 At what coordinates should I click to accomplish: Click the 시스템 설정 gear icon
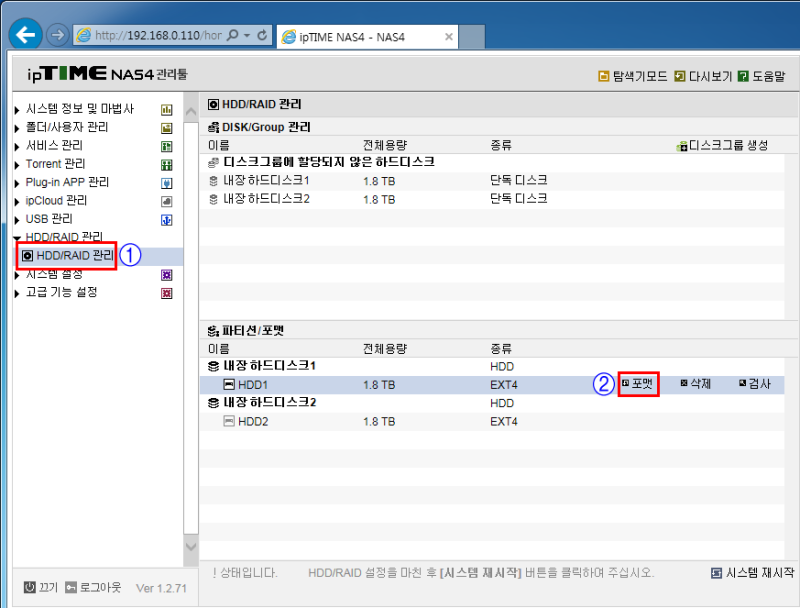coord(168,273)
